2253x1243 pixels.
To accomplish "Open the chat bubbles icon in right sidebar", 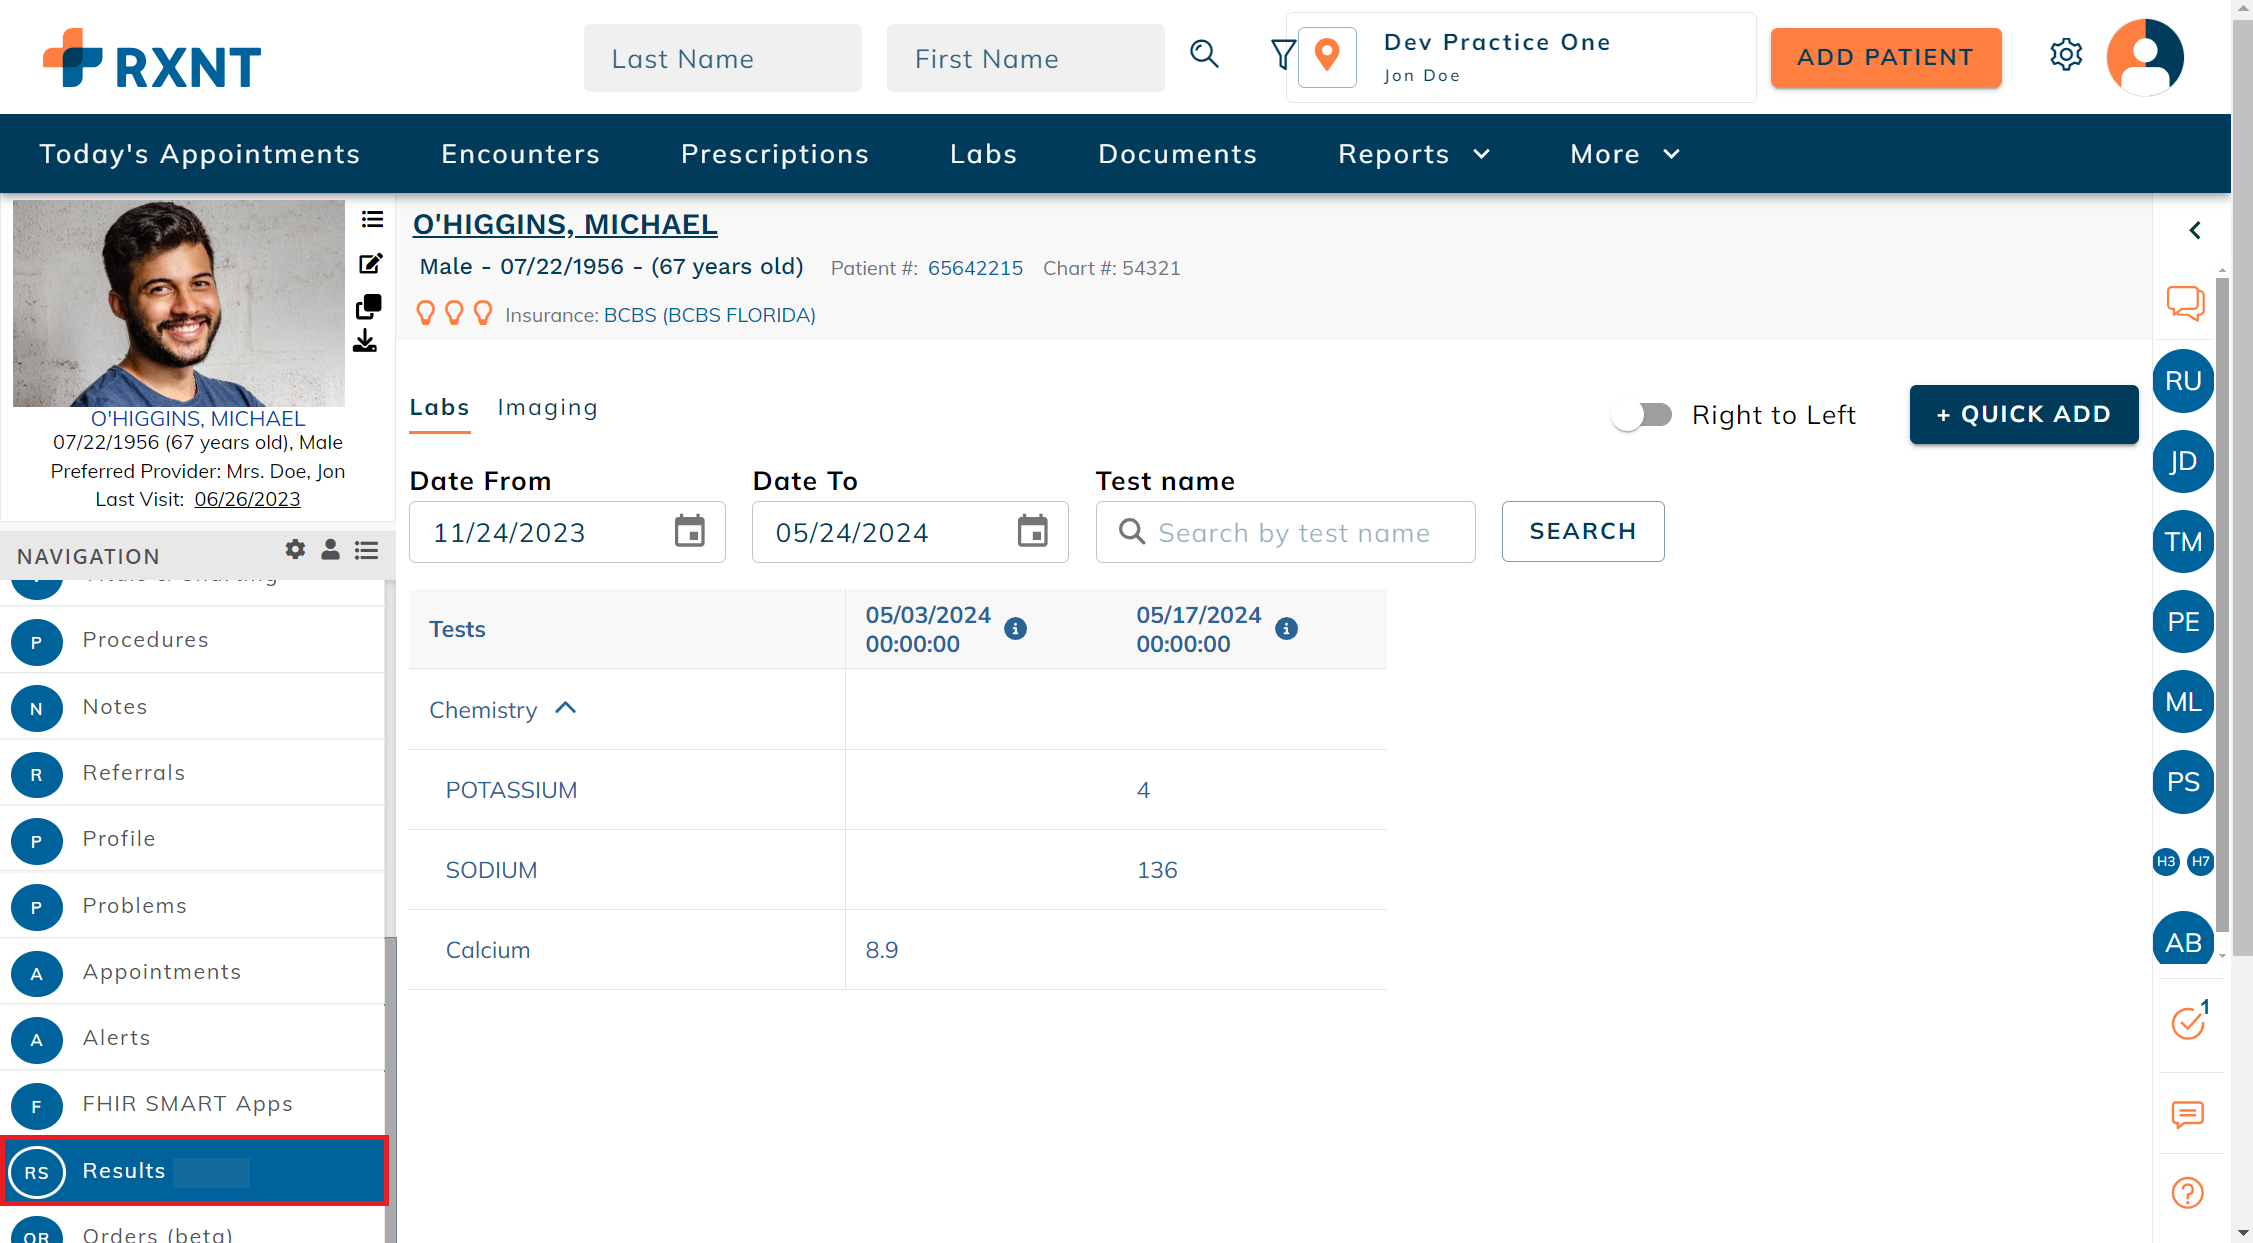I will point(2185,303).
